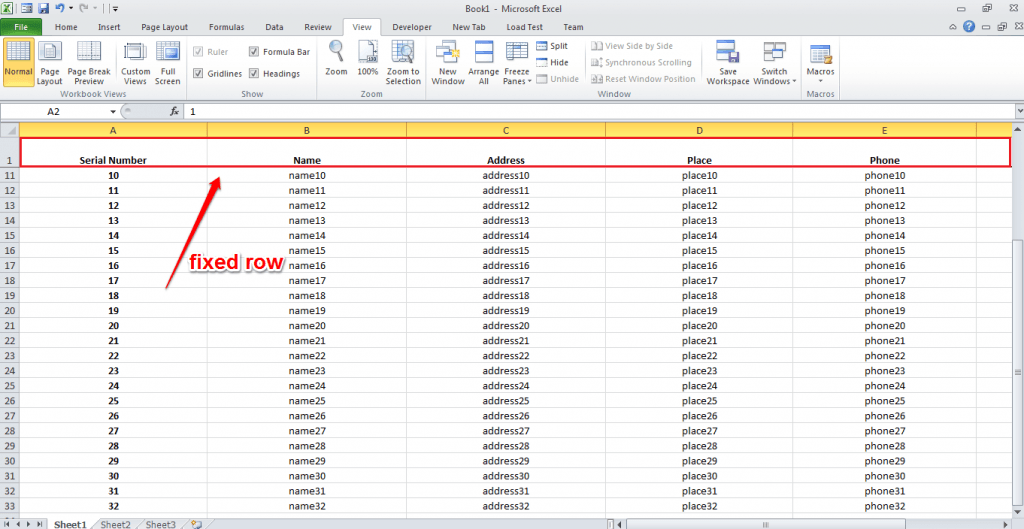Screen dimensions: 1024x529
Task: Expand the Freeze Panes dropdown
Action: point(517,81)
